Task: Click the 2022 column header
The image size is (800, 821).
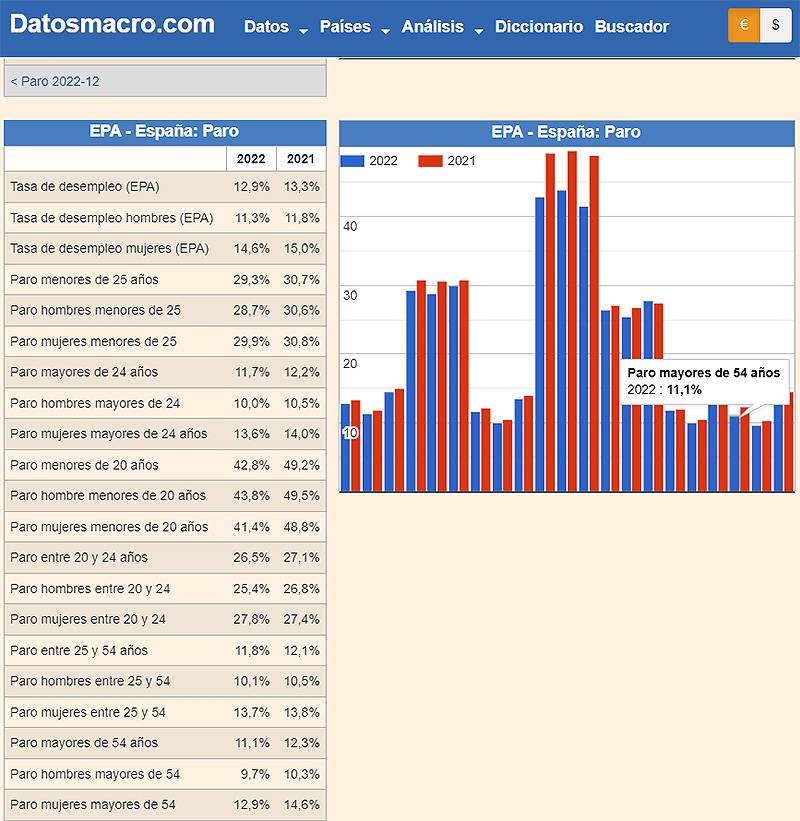Action: click(x=251, y=159)
